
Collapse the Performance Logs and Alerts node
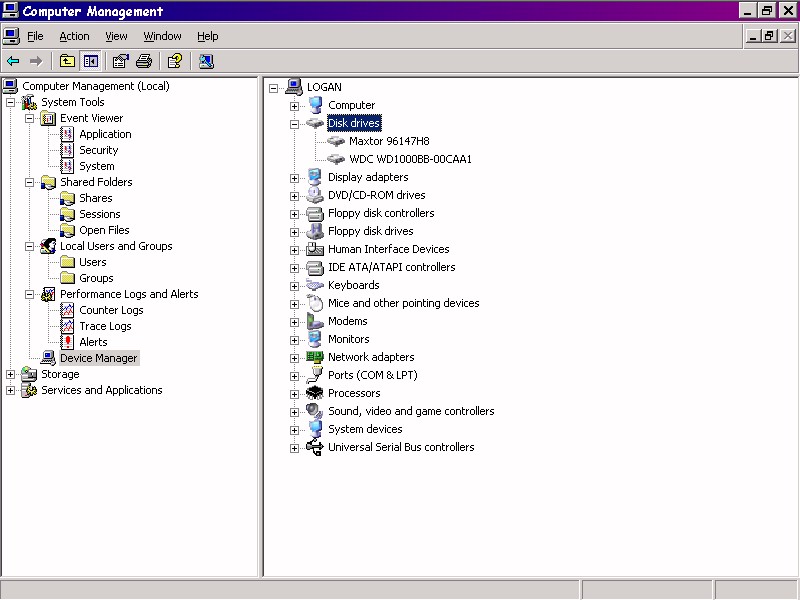click(30, 294)
